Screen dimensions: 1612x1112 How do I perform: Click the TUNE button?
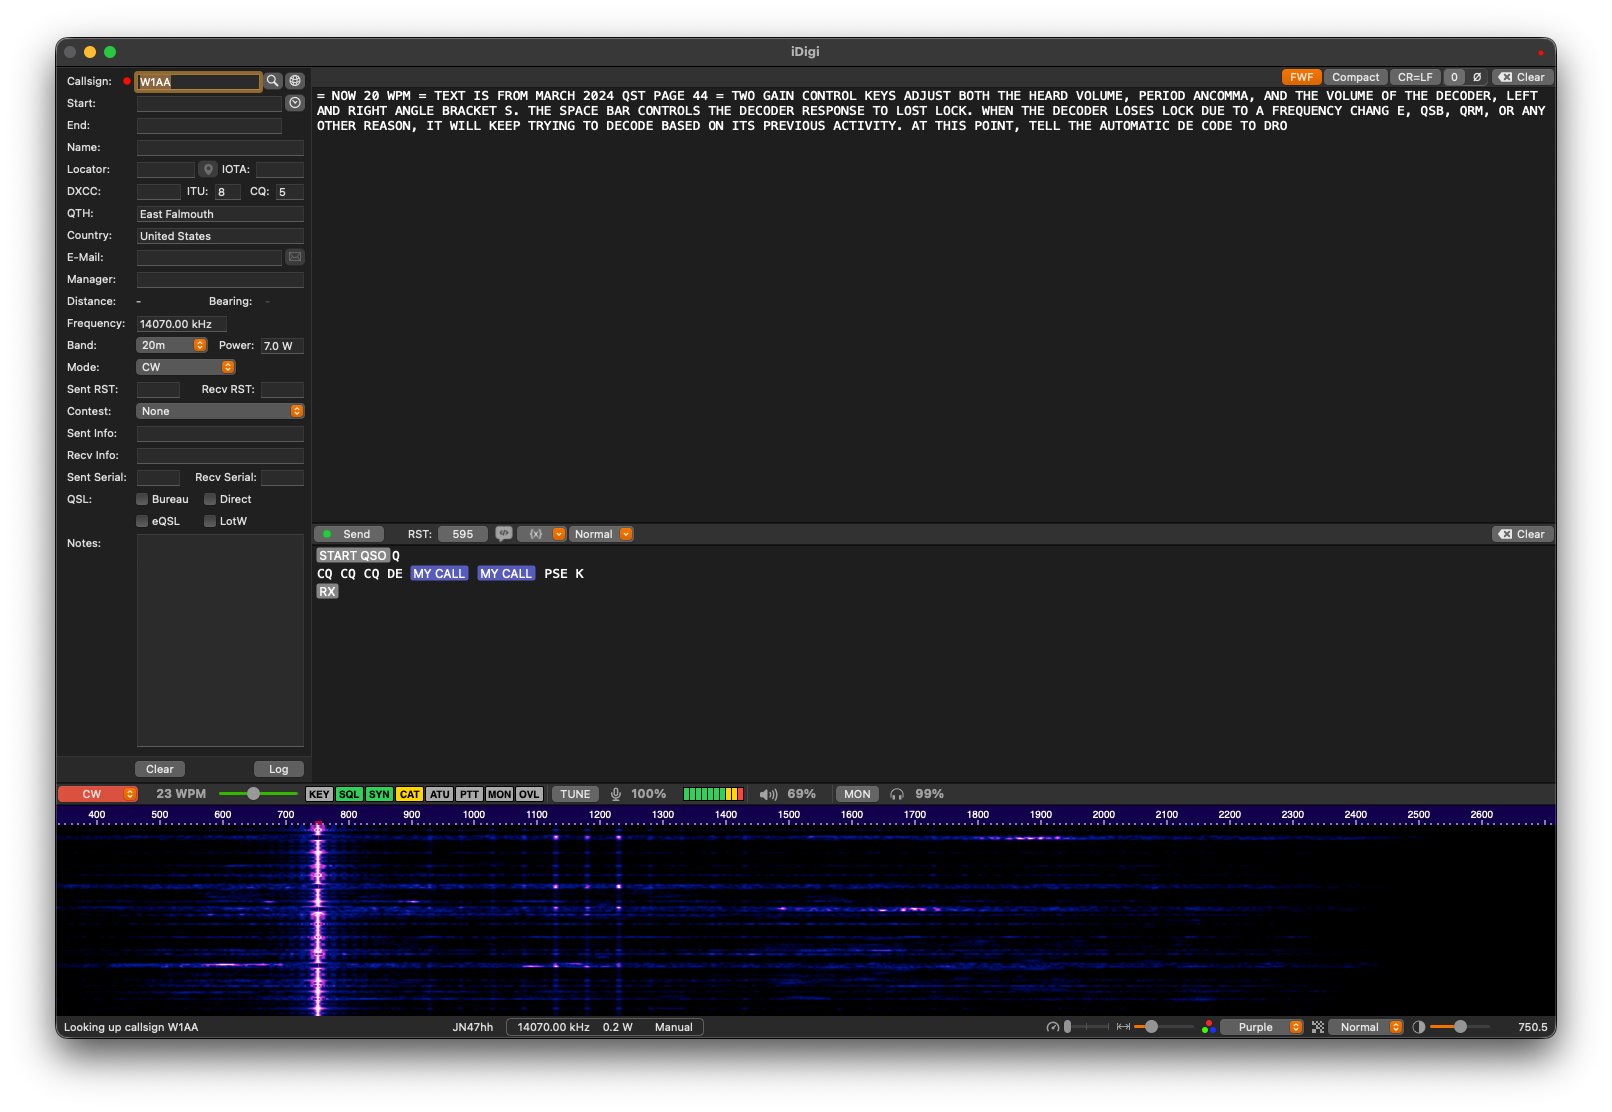[575, 794]
